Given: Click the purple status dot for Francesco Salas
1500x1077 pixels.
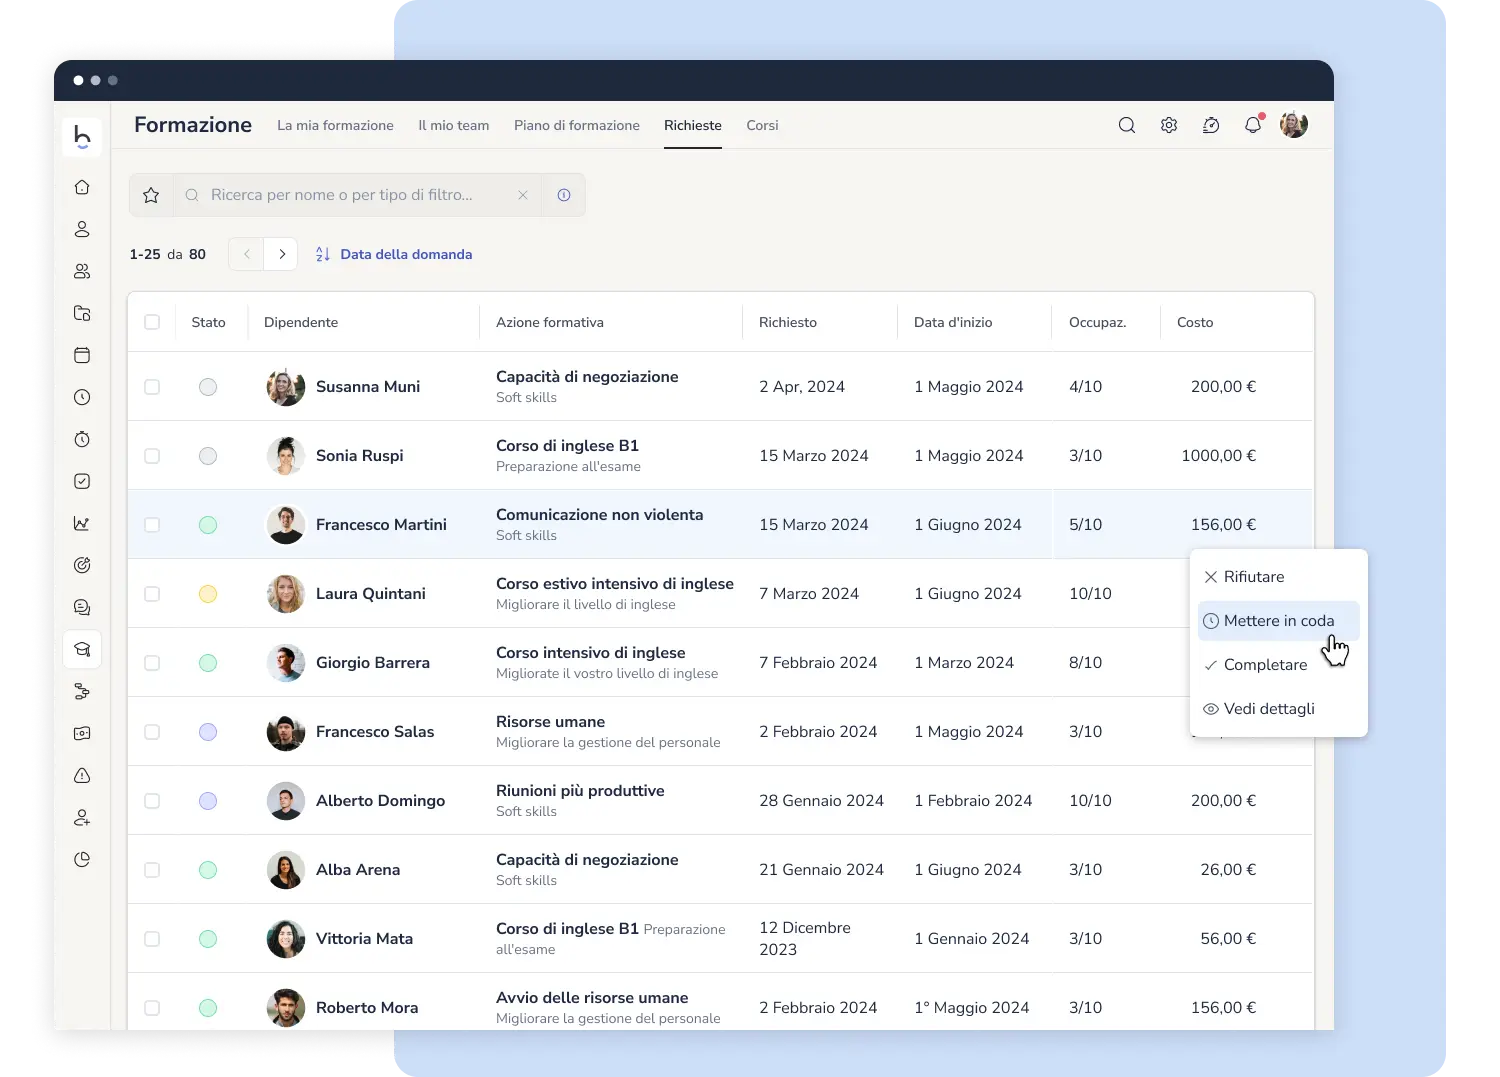Looking at the screenshot, I should click(x=208, y=732).
